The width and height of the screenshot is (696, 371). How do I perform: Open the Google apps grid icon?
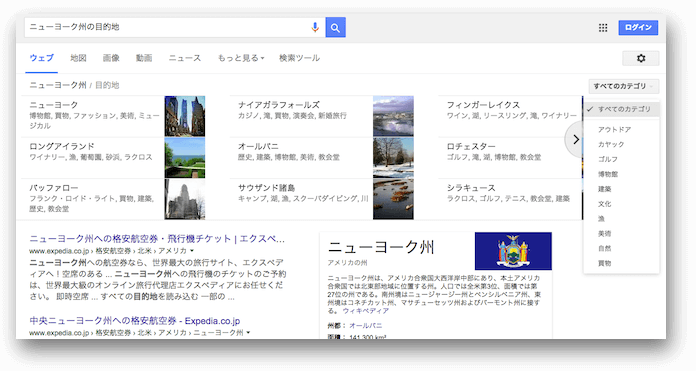(603, 28)
